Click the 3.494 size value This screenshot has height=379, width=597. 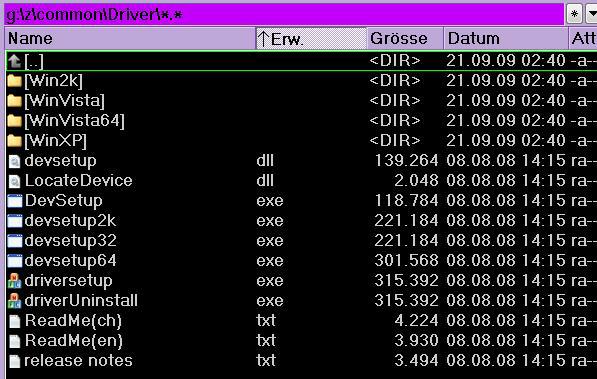[x=416, y=360]
